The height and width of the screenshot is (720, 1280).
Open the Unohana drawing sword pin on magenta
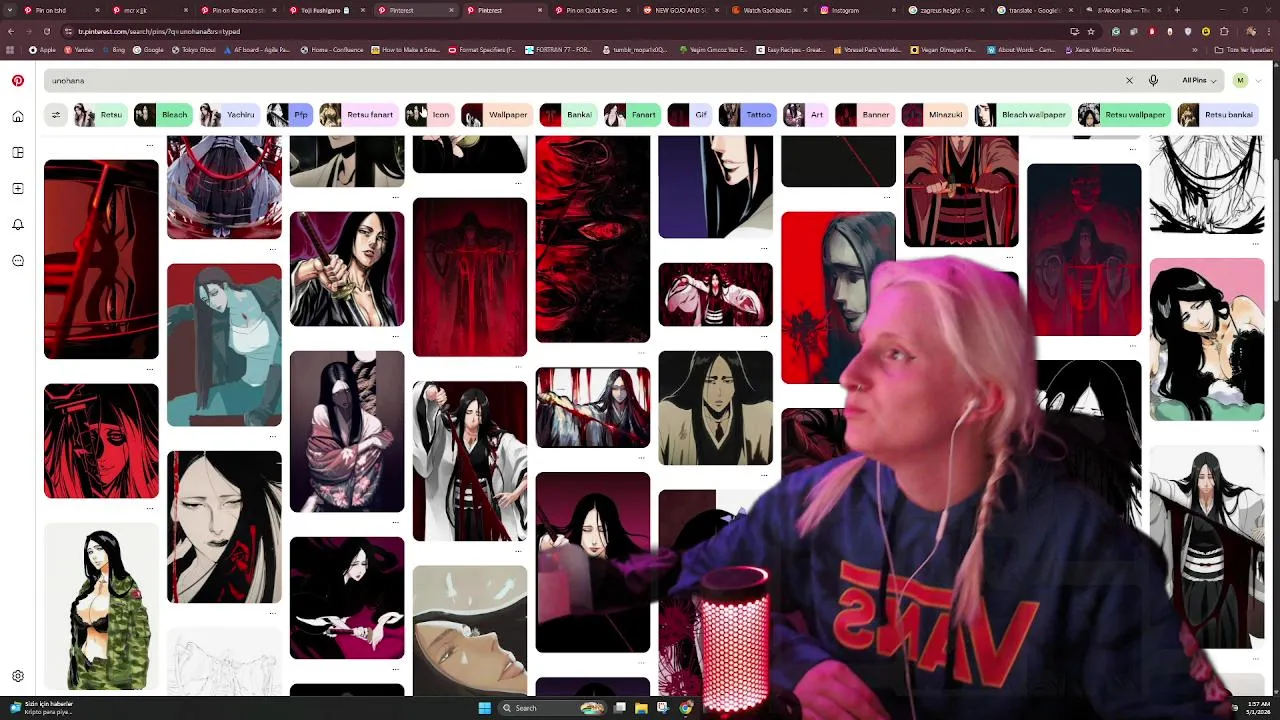pos(347,268)
